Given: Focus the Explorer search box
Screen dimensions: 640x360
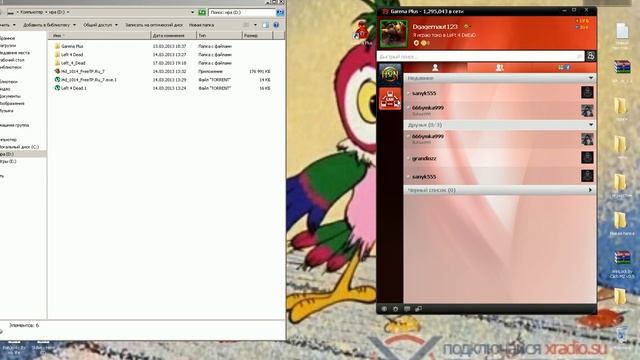Looking at the screenshot, I should (242, 12).
